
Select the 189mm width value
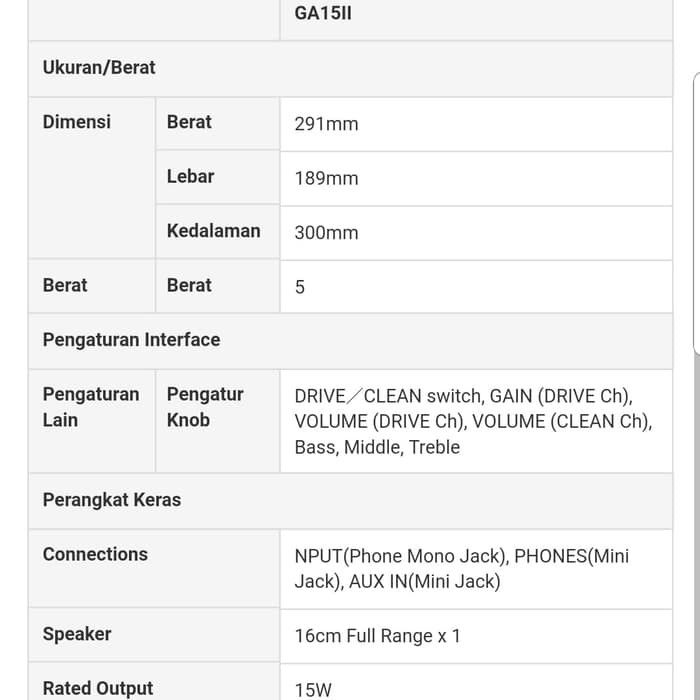click(326, 178)
